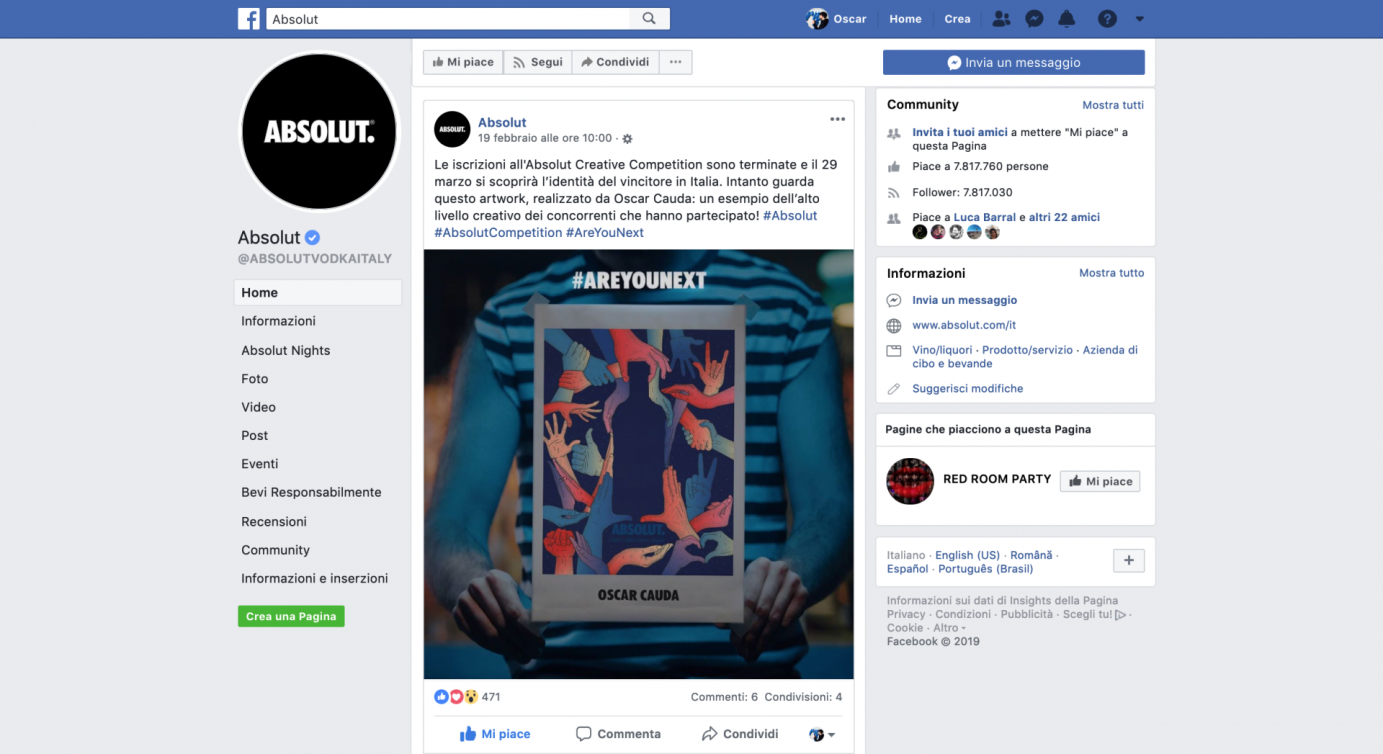Toggle Mi piace on the Absolut page
The width and height of the screenshot is (1383, 754).
[463, 62]
